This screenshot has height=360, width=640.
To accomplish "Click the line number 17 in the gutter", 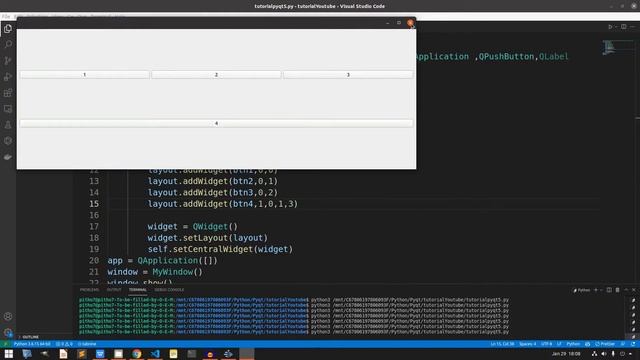I will [94, 227].
